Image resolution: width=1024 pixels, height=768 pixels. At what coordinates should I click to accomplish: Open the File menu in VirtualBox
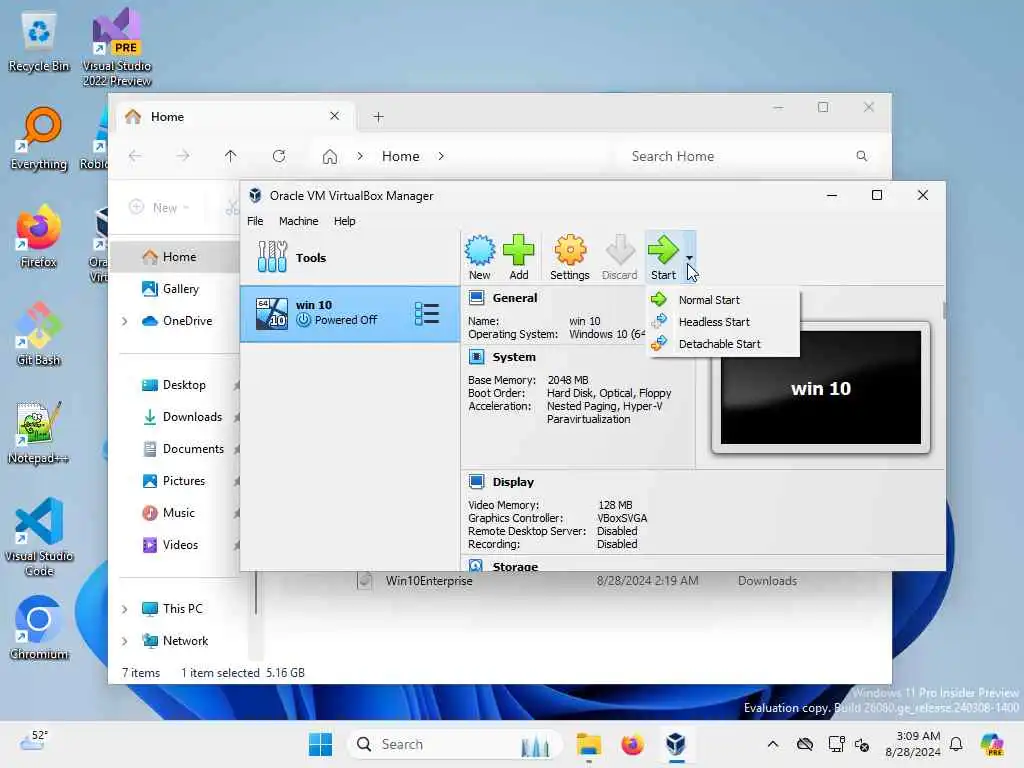[x=255, y=221]
